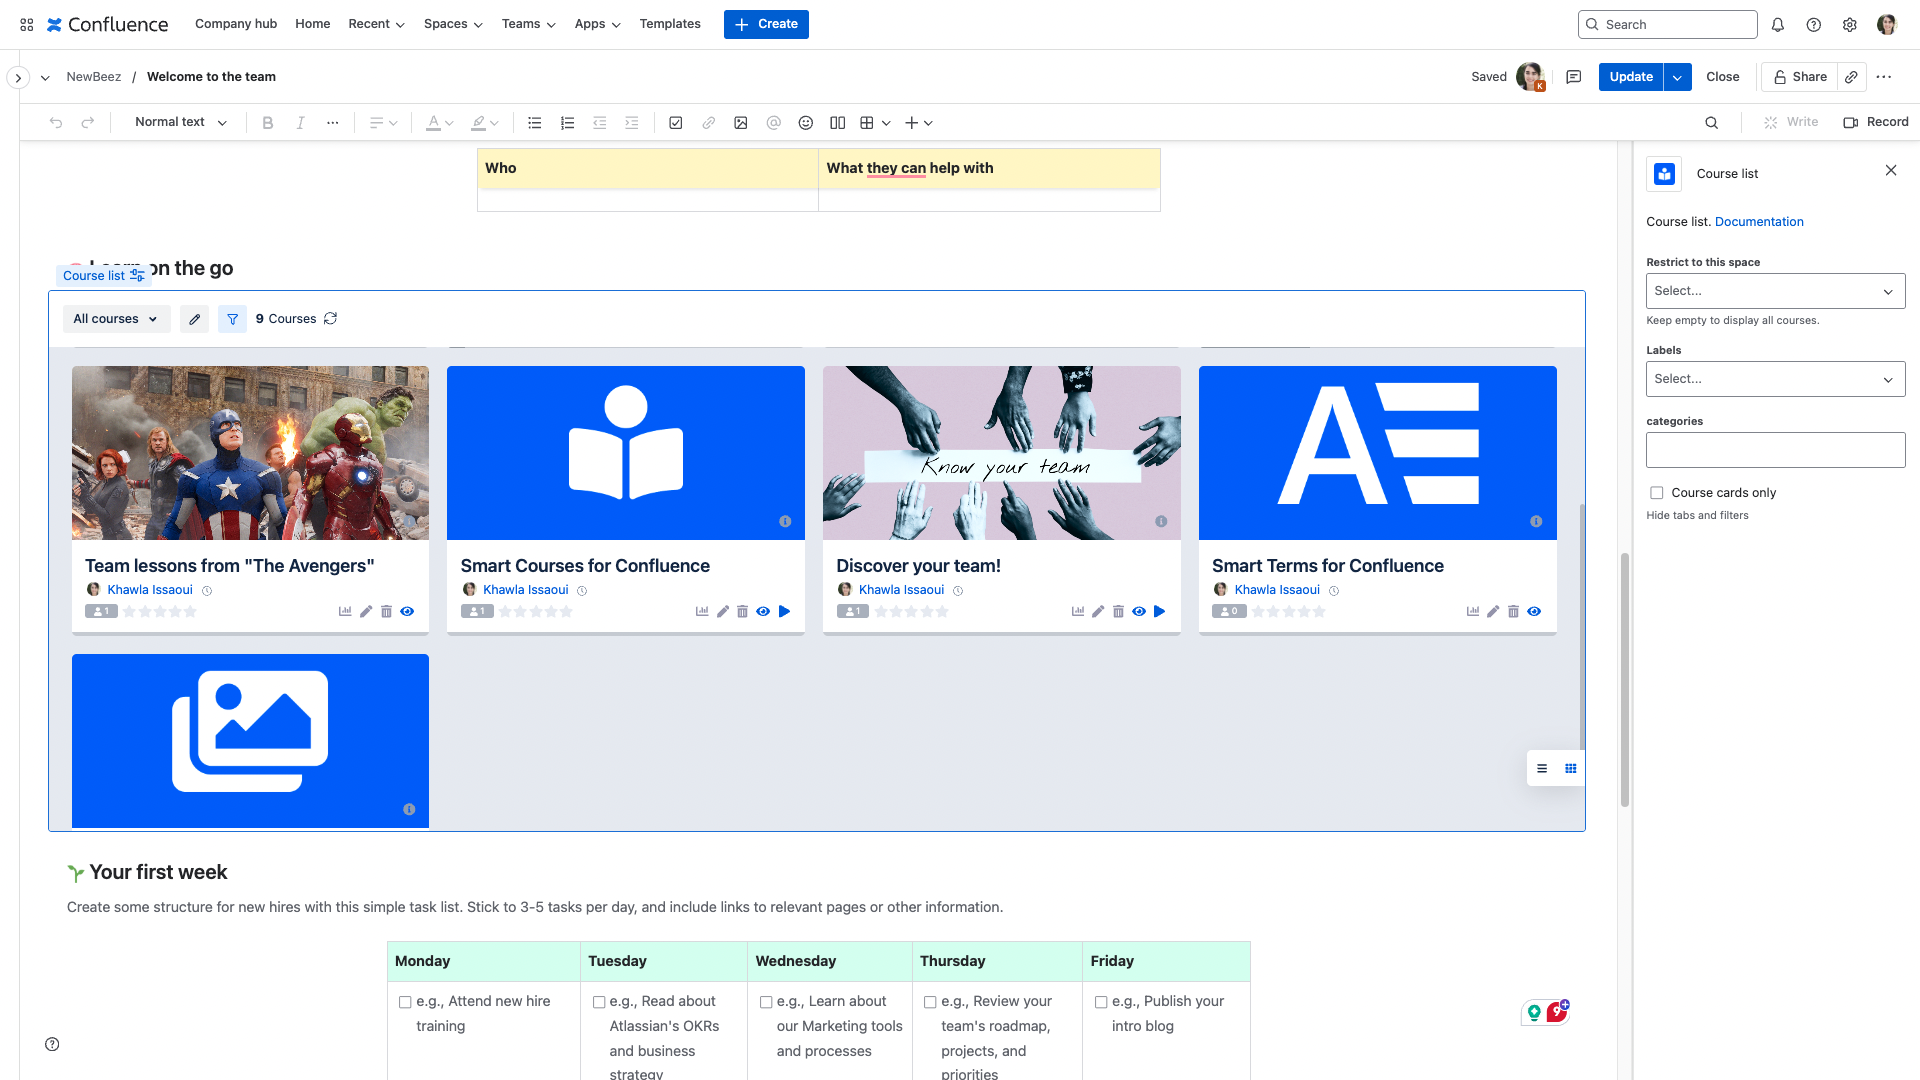Click the undo arrow in the editor toolbar
This screenshot has height=1080, width=1920.
tap(56, 123)
